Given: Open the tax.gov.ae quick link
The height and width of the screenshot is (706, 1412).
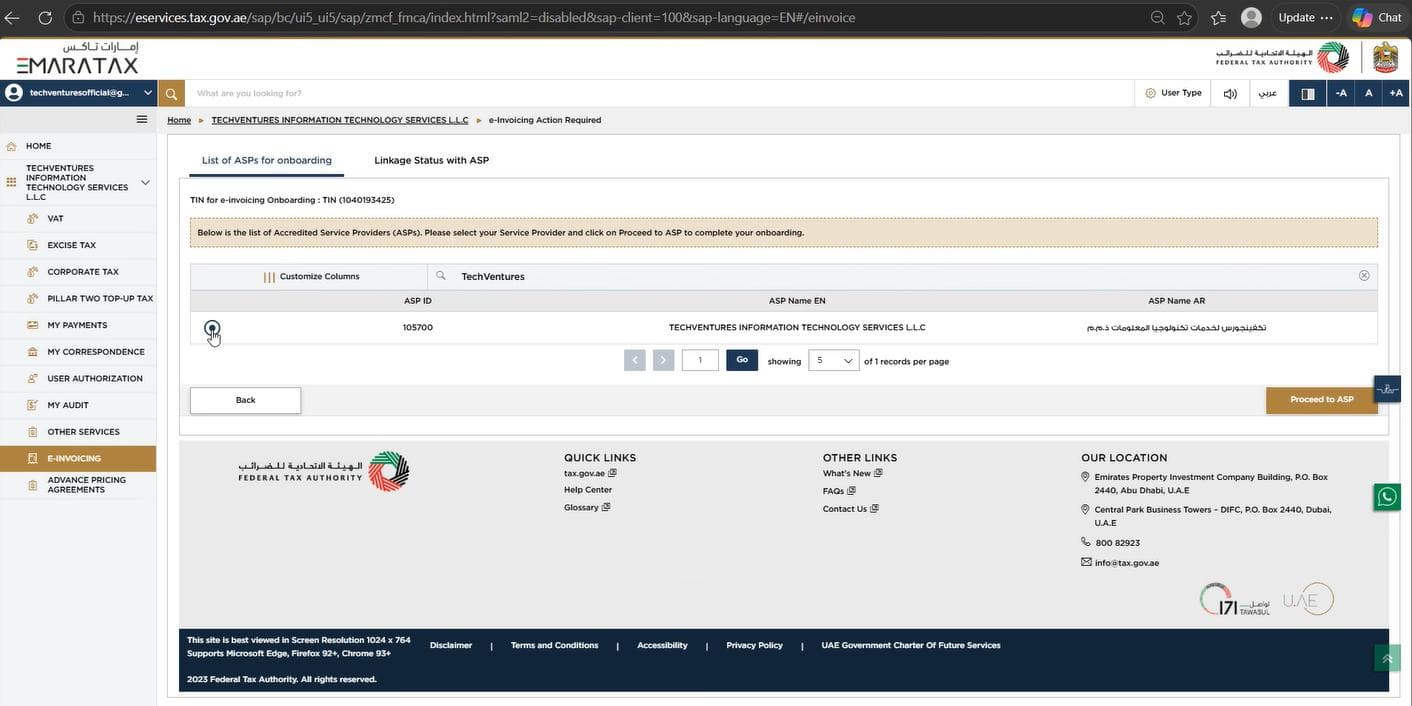Looking at the screenshot, I should pos(590,473).
